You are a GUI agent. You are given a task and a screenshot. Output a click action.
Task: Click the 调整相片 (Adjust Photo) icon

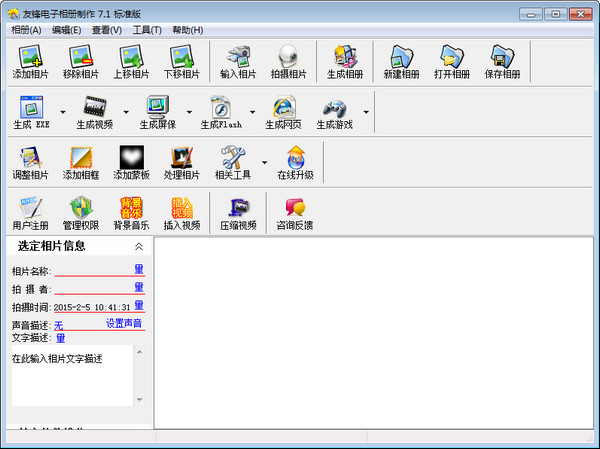(30, 157)
